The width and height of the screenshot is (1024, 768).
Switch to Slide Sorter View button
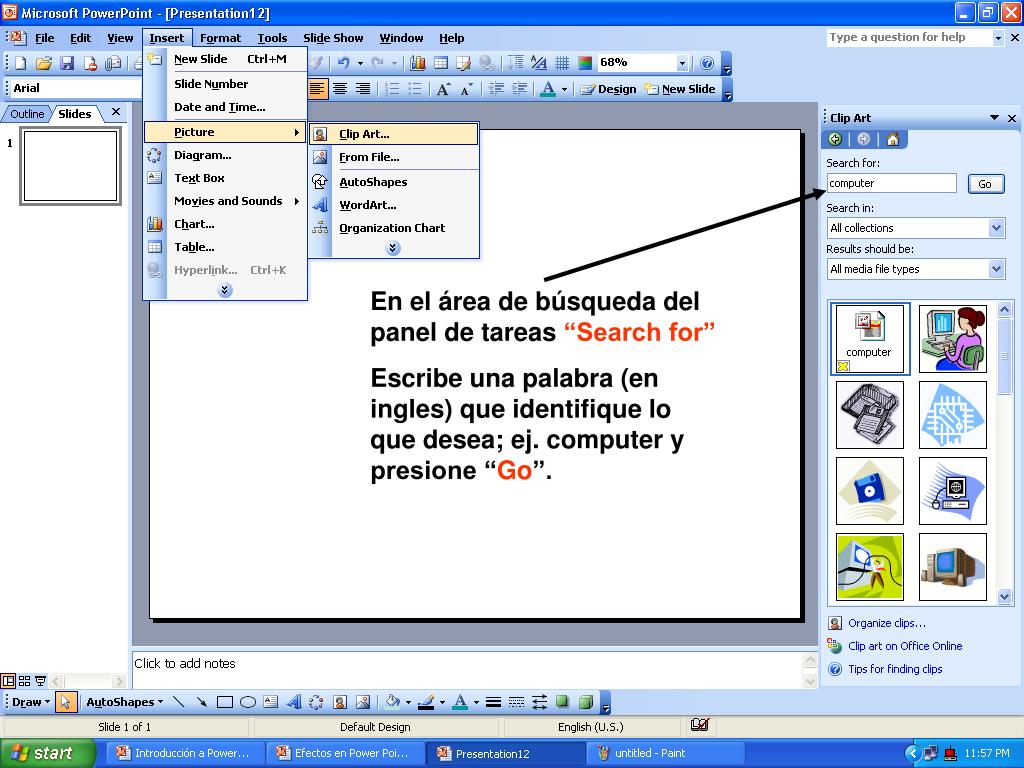coord(24,681)
